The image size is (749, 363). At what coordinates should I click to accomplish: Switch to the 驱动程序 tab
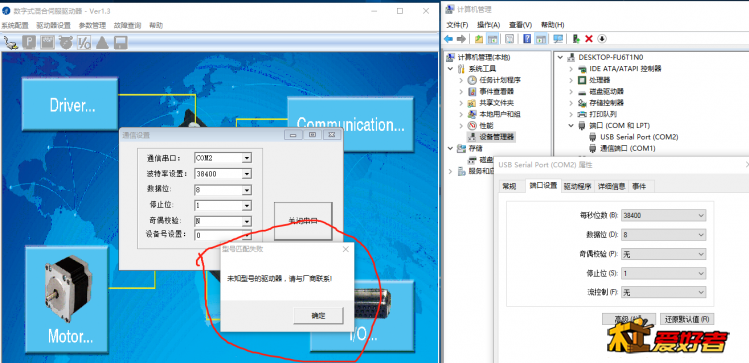click(x=578, y=186)
